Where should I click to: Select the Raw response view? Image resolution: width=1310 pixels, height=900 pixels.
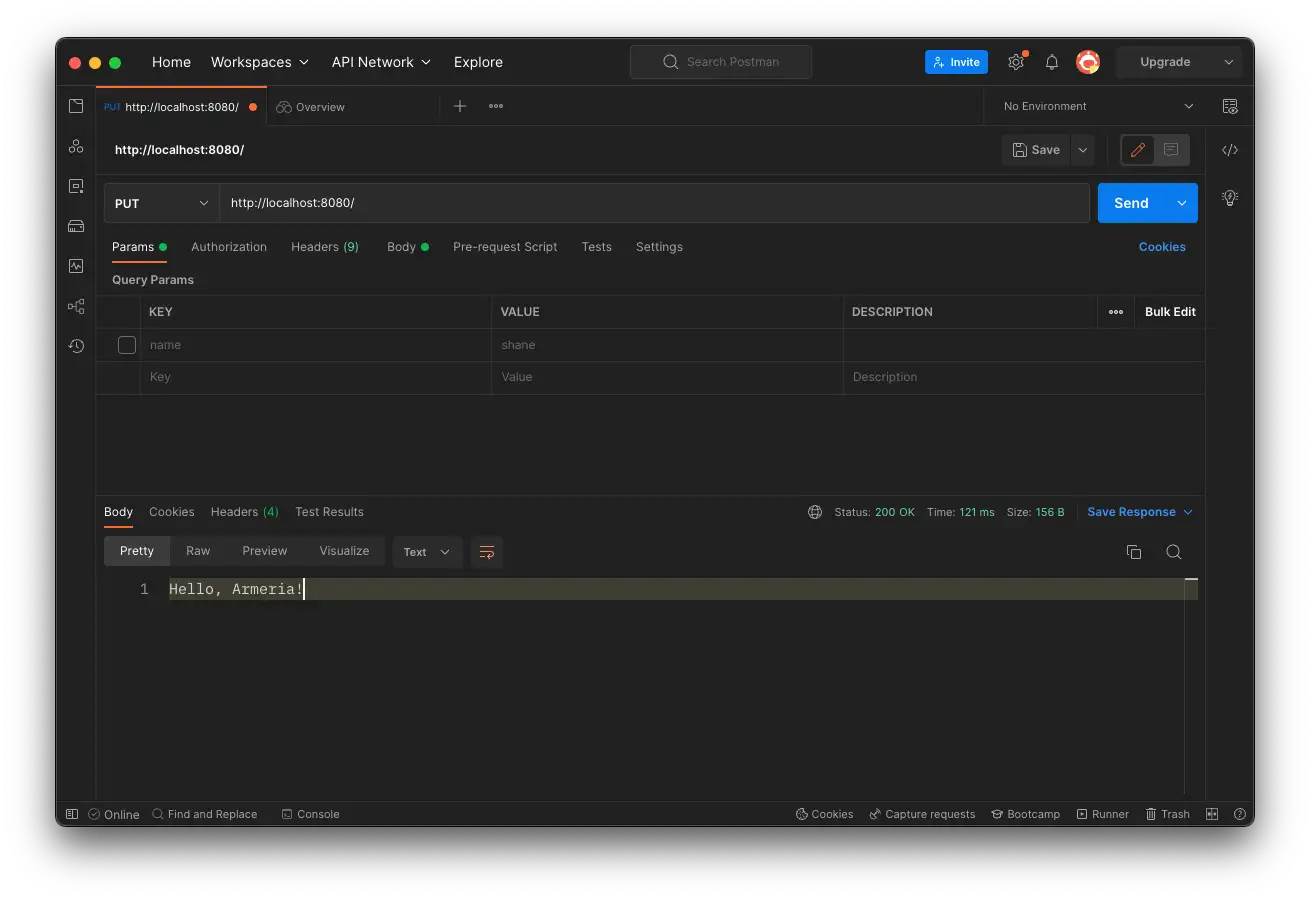coord(198,551)
